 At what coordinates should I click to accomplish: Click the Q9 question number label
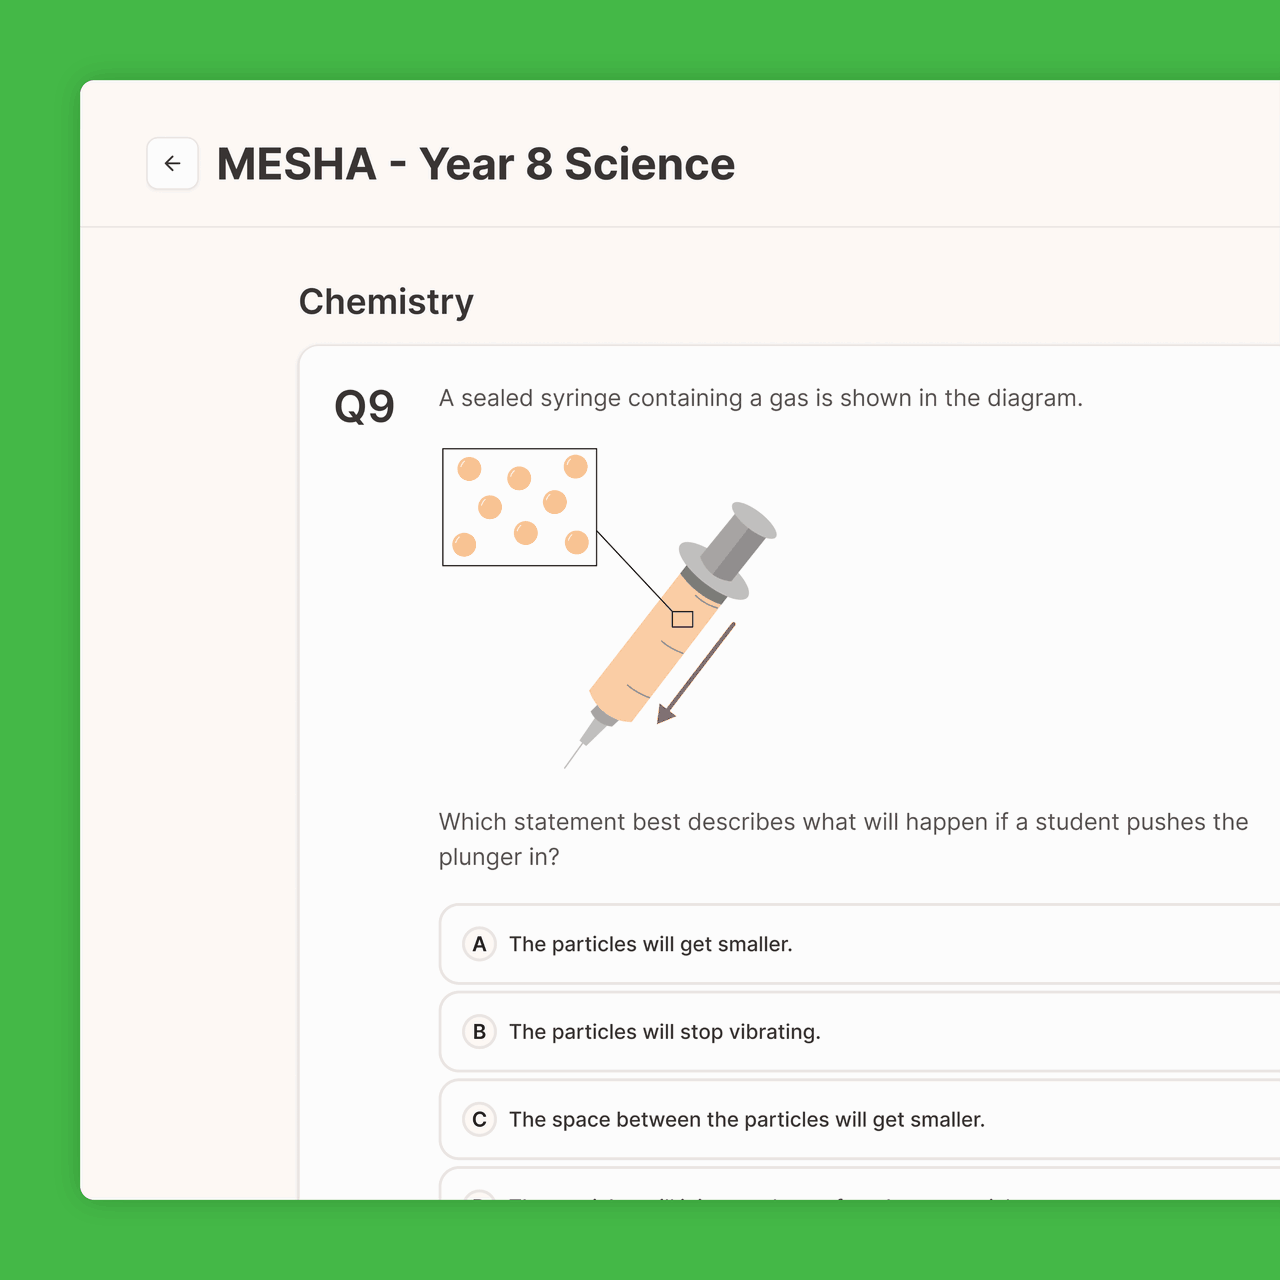tap(365, 406)
